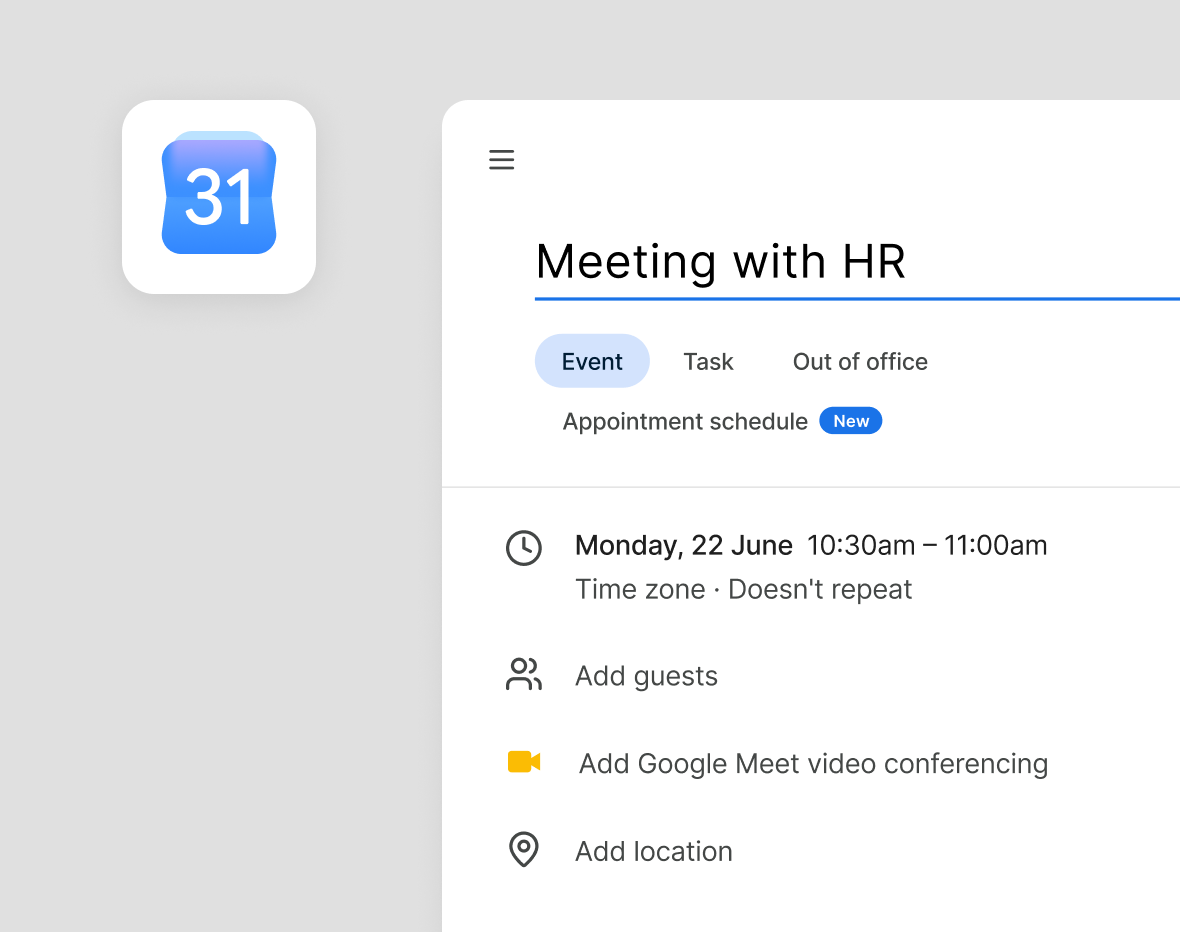Select the Event tab
This screenshot has width=1180, height=932.
[x=592, y=361]
